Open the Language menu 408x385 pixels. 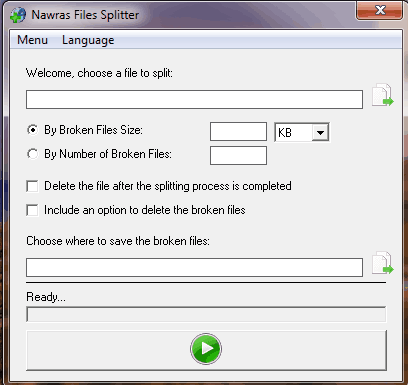(88, 40)
